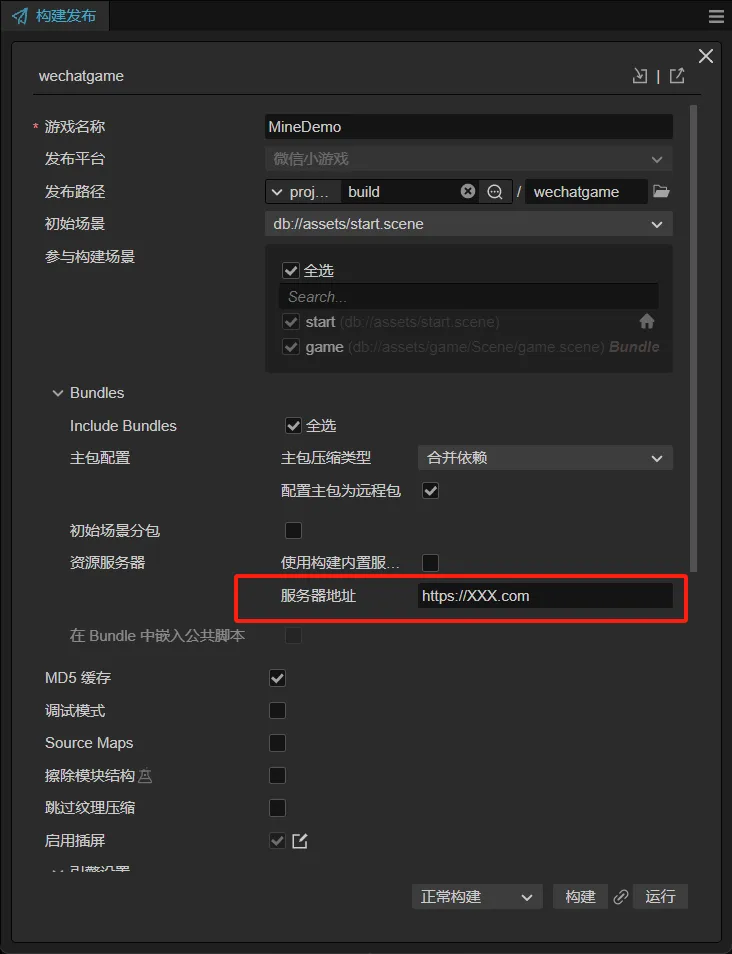Click the export build config icon
The height and width of the screenshot is (954, 732).
pos(677,76)
